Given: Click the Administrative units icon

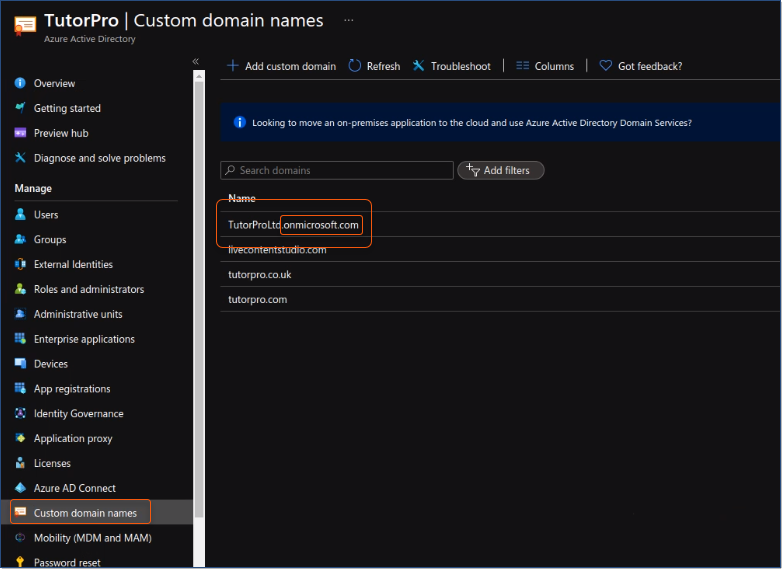Looking at the screenshot, I should pos(20,314).
